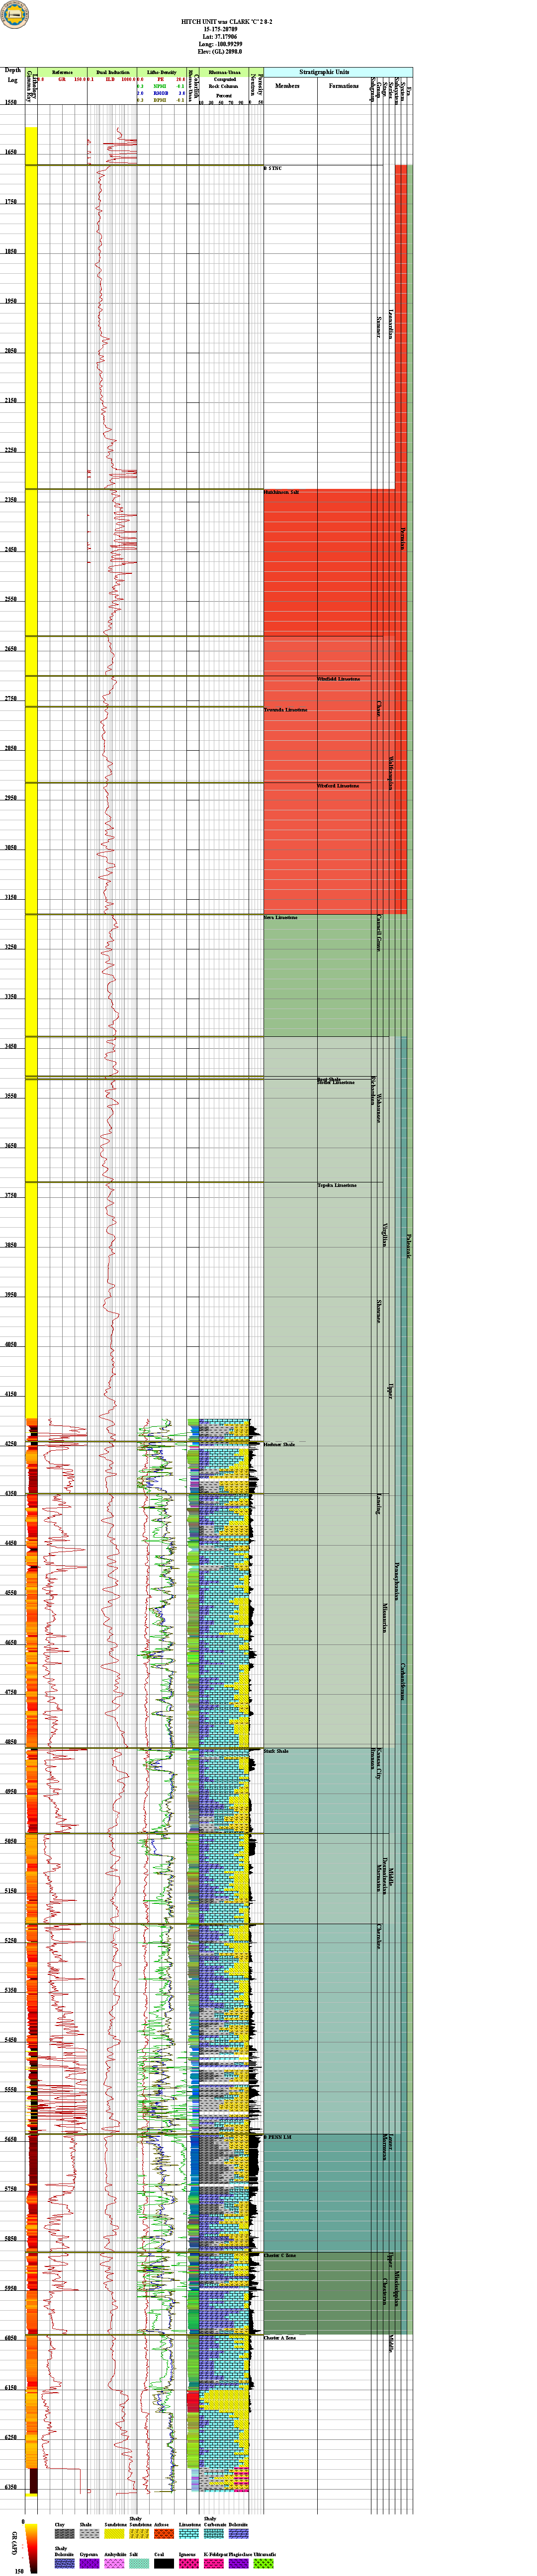Click the Kansas City group label
Viewport: 537px width, 2576px height.
click(x=378, y=1764)
